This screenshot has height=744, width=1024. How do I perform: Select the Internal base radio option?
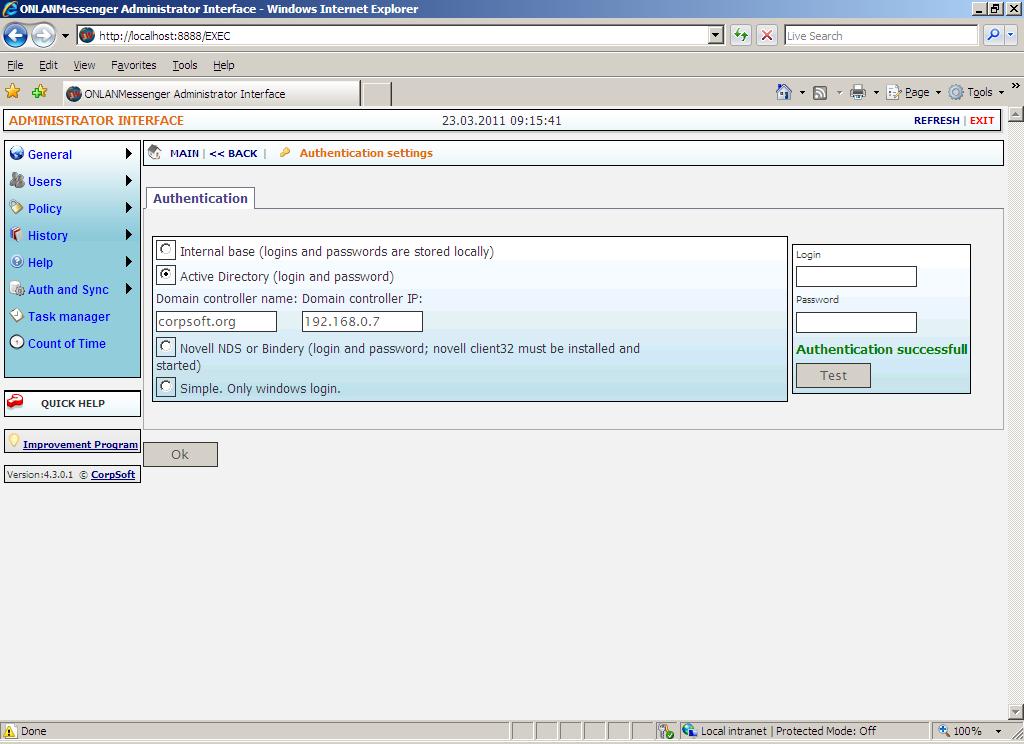coord(166,250)
